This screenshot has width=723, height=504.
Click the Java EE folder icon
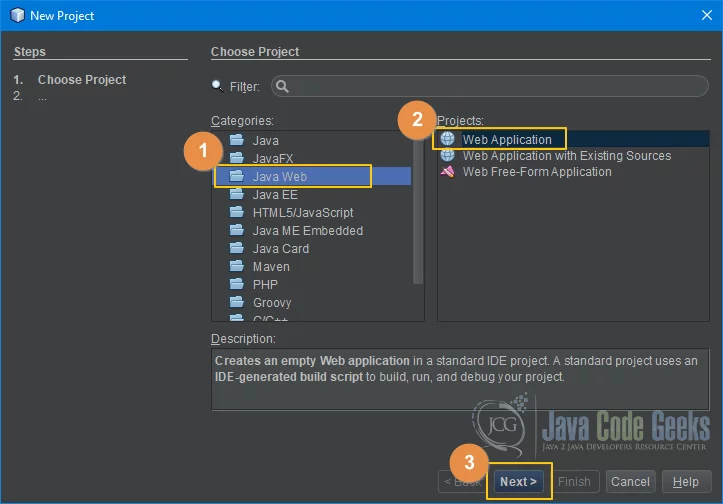click(237, 194)
